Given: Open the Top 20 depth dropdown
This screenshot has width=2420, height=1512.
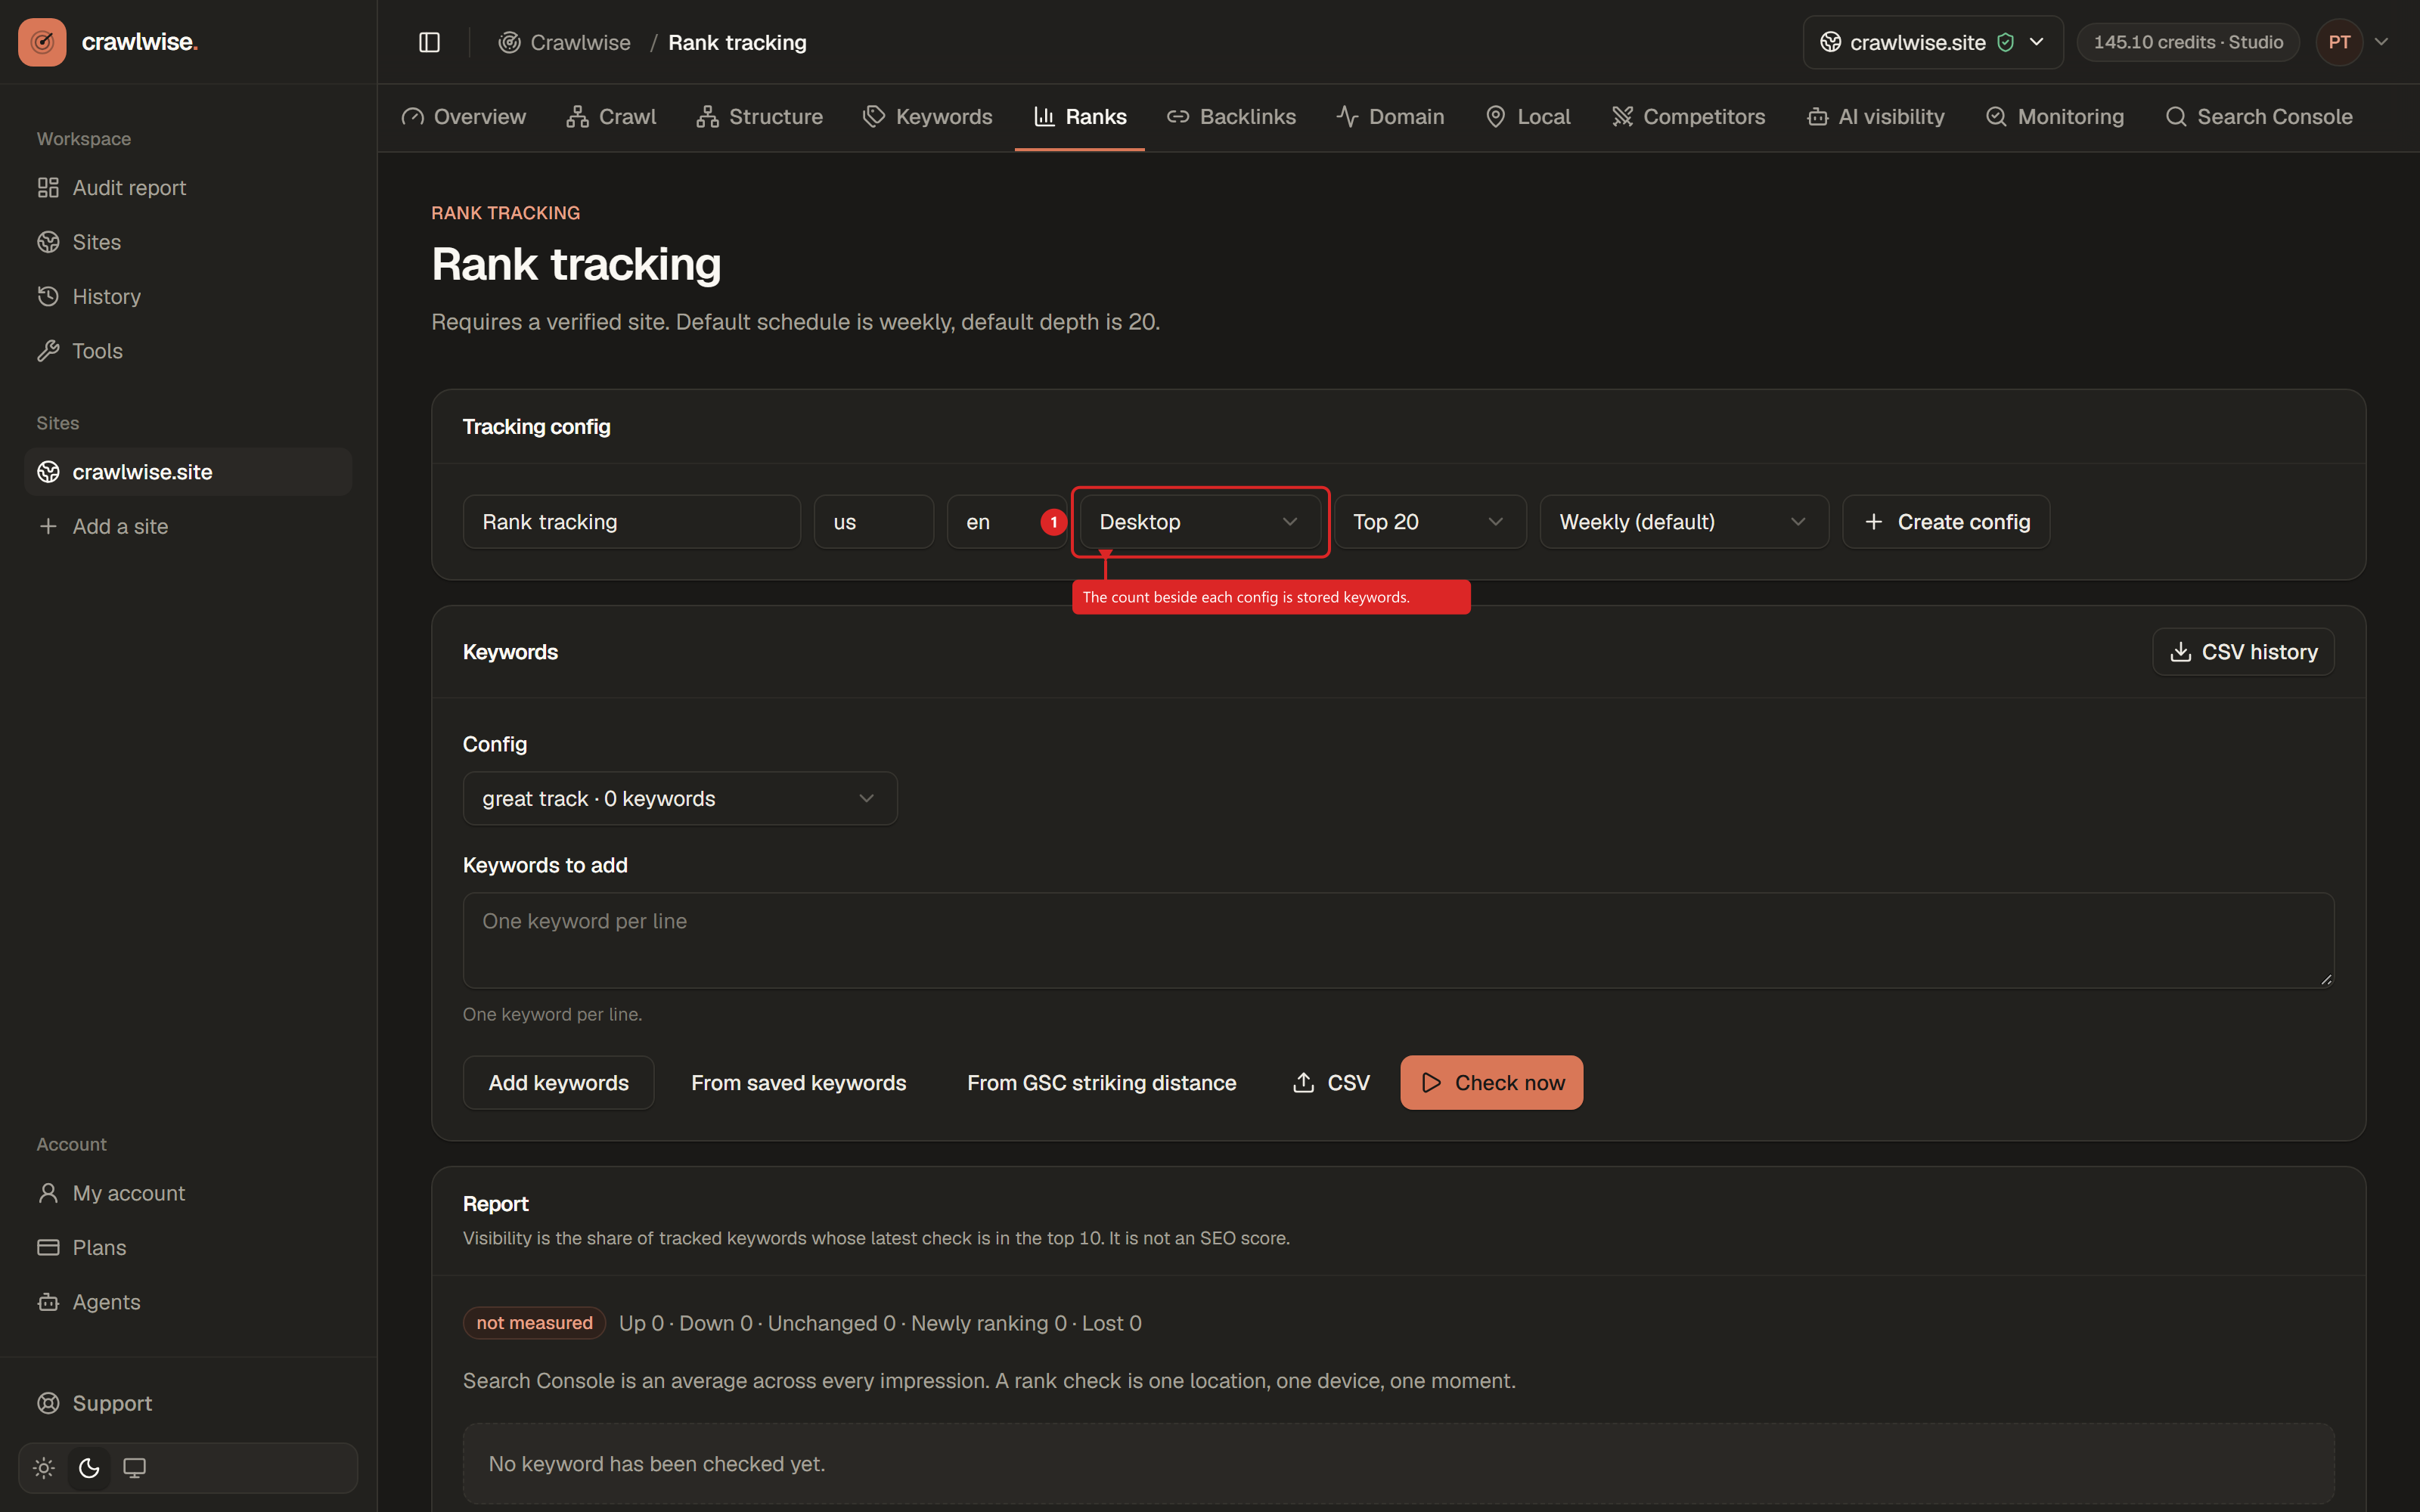Looking at the screenshot, I should point(1430,522).
